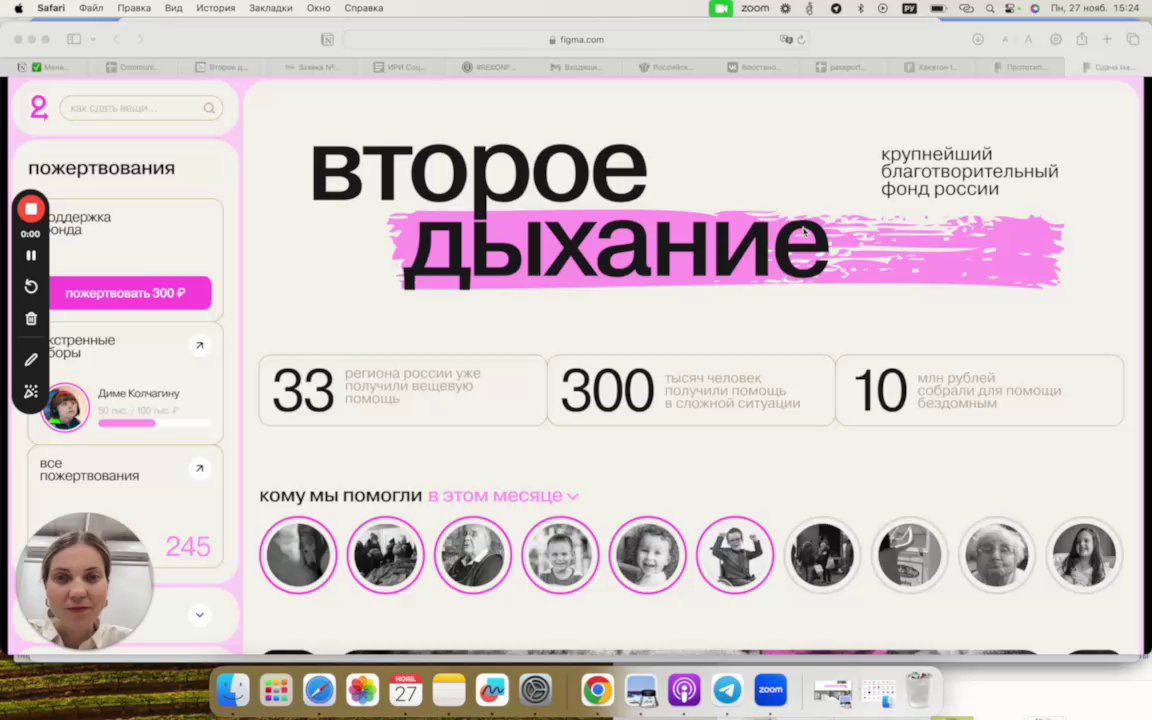Open a new tab with the plus icon
Image resolution: width=1152 pixels, height=720 pixels.
pos(1106,39)
